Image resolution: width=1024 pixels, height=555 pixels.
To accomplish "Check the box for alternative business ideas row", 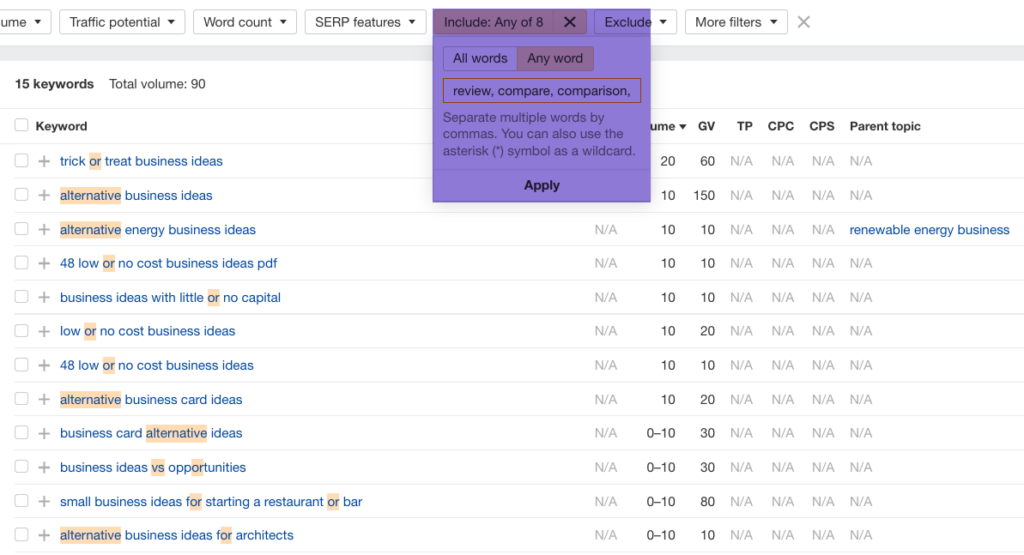I will click(x=21, y=196).
